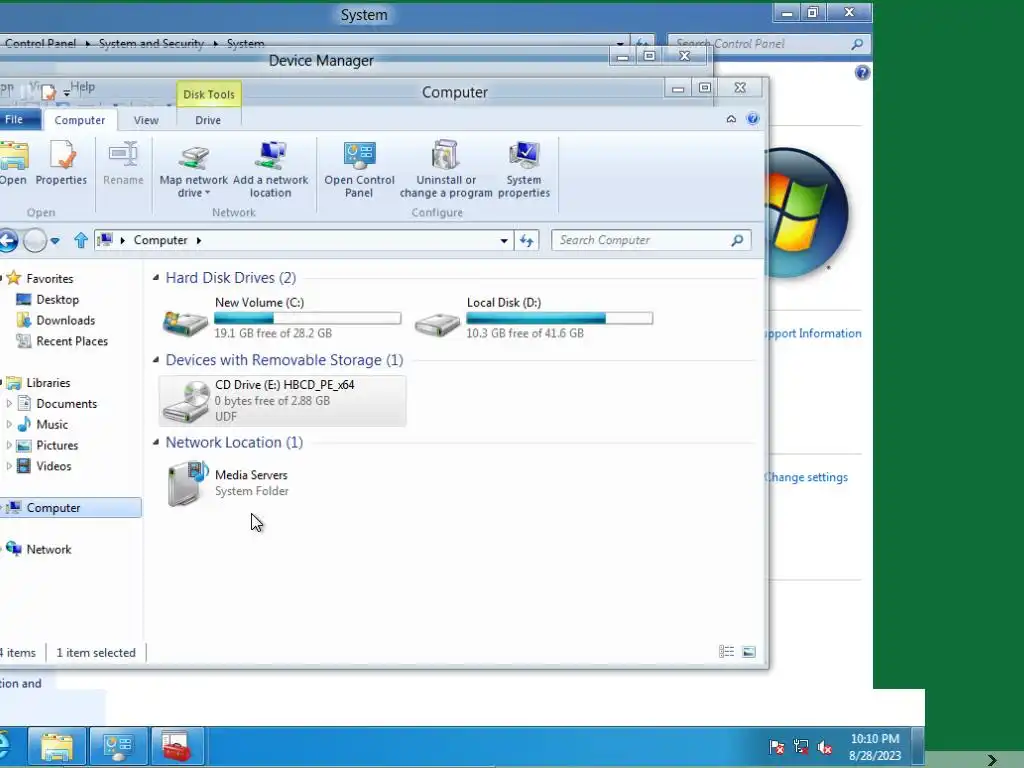Click the Search Computer magnifier icon
The width and height of the screenshot is (1024, 768).
pyautogui.click(x=737, y=240)
